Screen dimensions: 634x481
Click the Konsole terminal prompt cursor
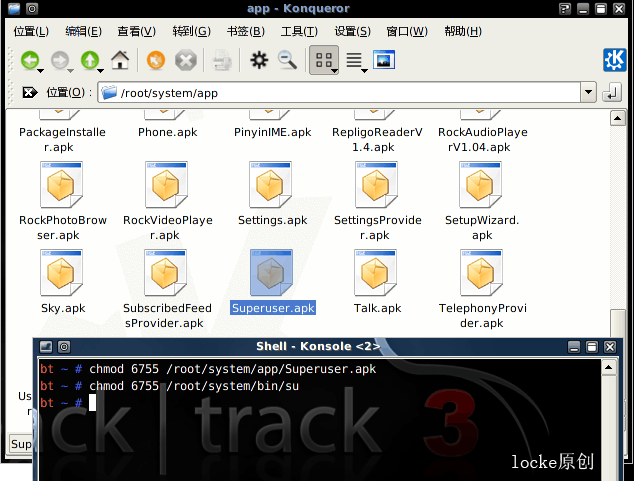tap(92, 403)
